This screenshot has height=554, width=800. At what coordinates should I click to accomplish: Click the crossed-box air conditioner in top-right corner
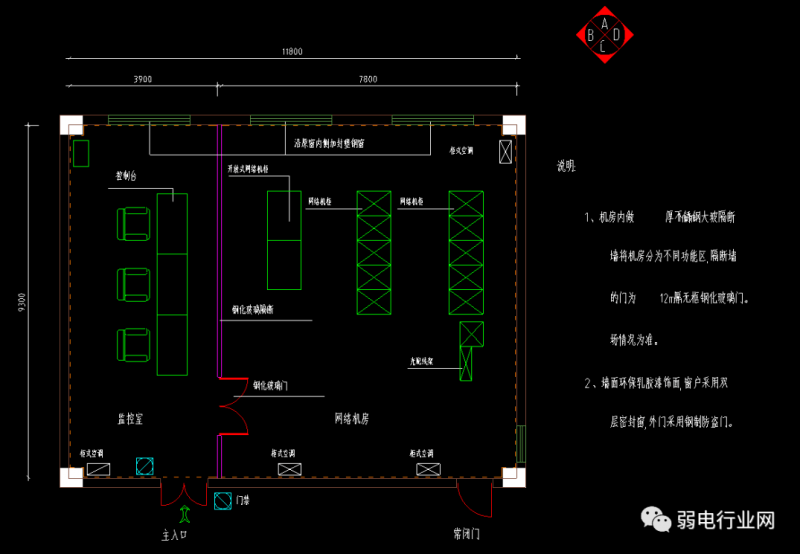[504, 152]
